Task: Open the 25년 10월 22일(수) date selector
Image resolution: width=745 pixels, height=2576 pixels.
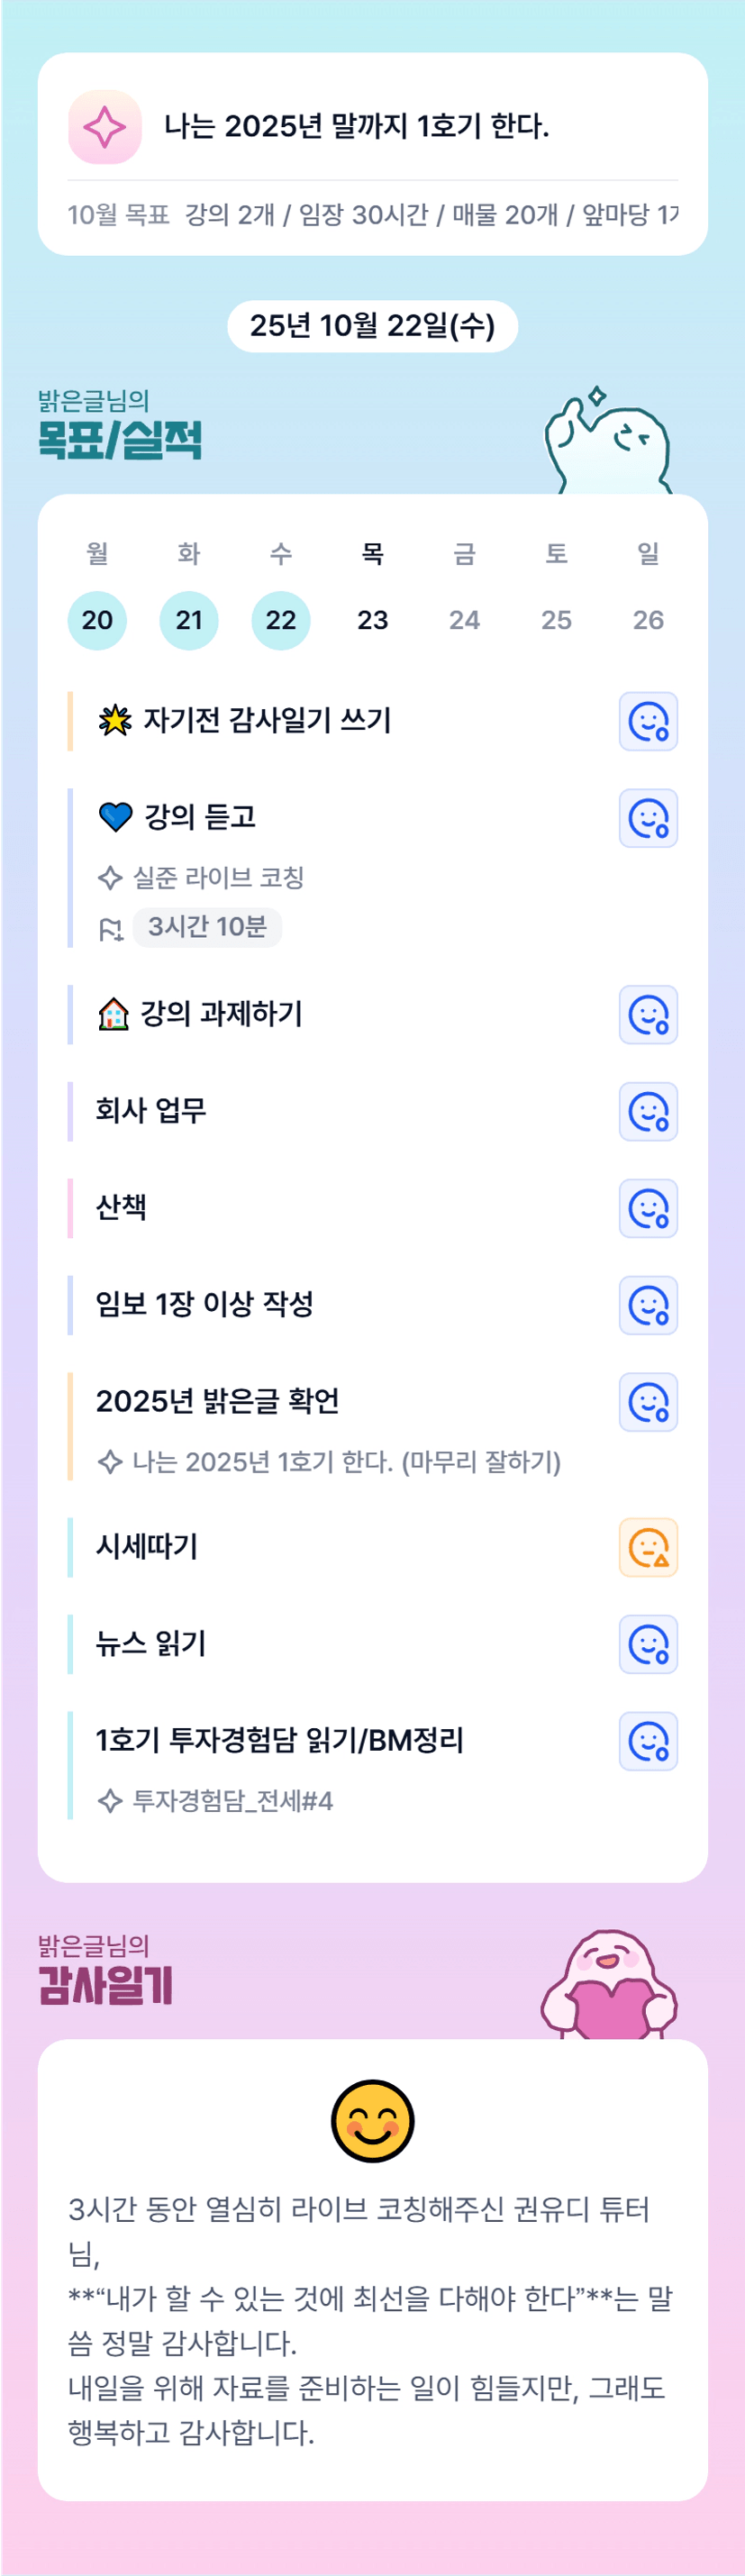Action: pos(372,326)
